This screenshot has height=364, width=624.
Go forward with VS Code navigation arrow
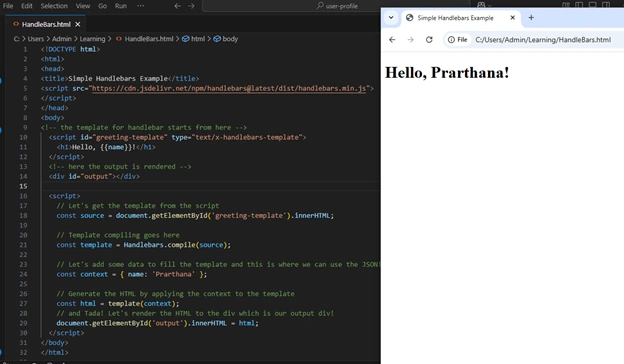(x=191, y=6)
